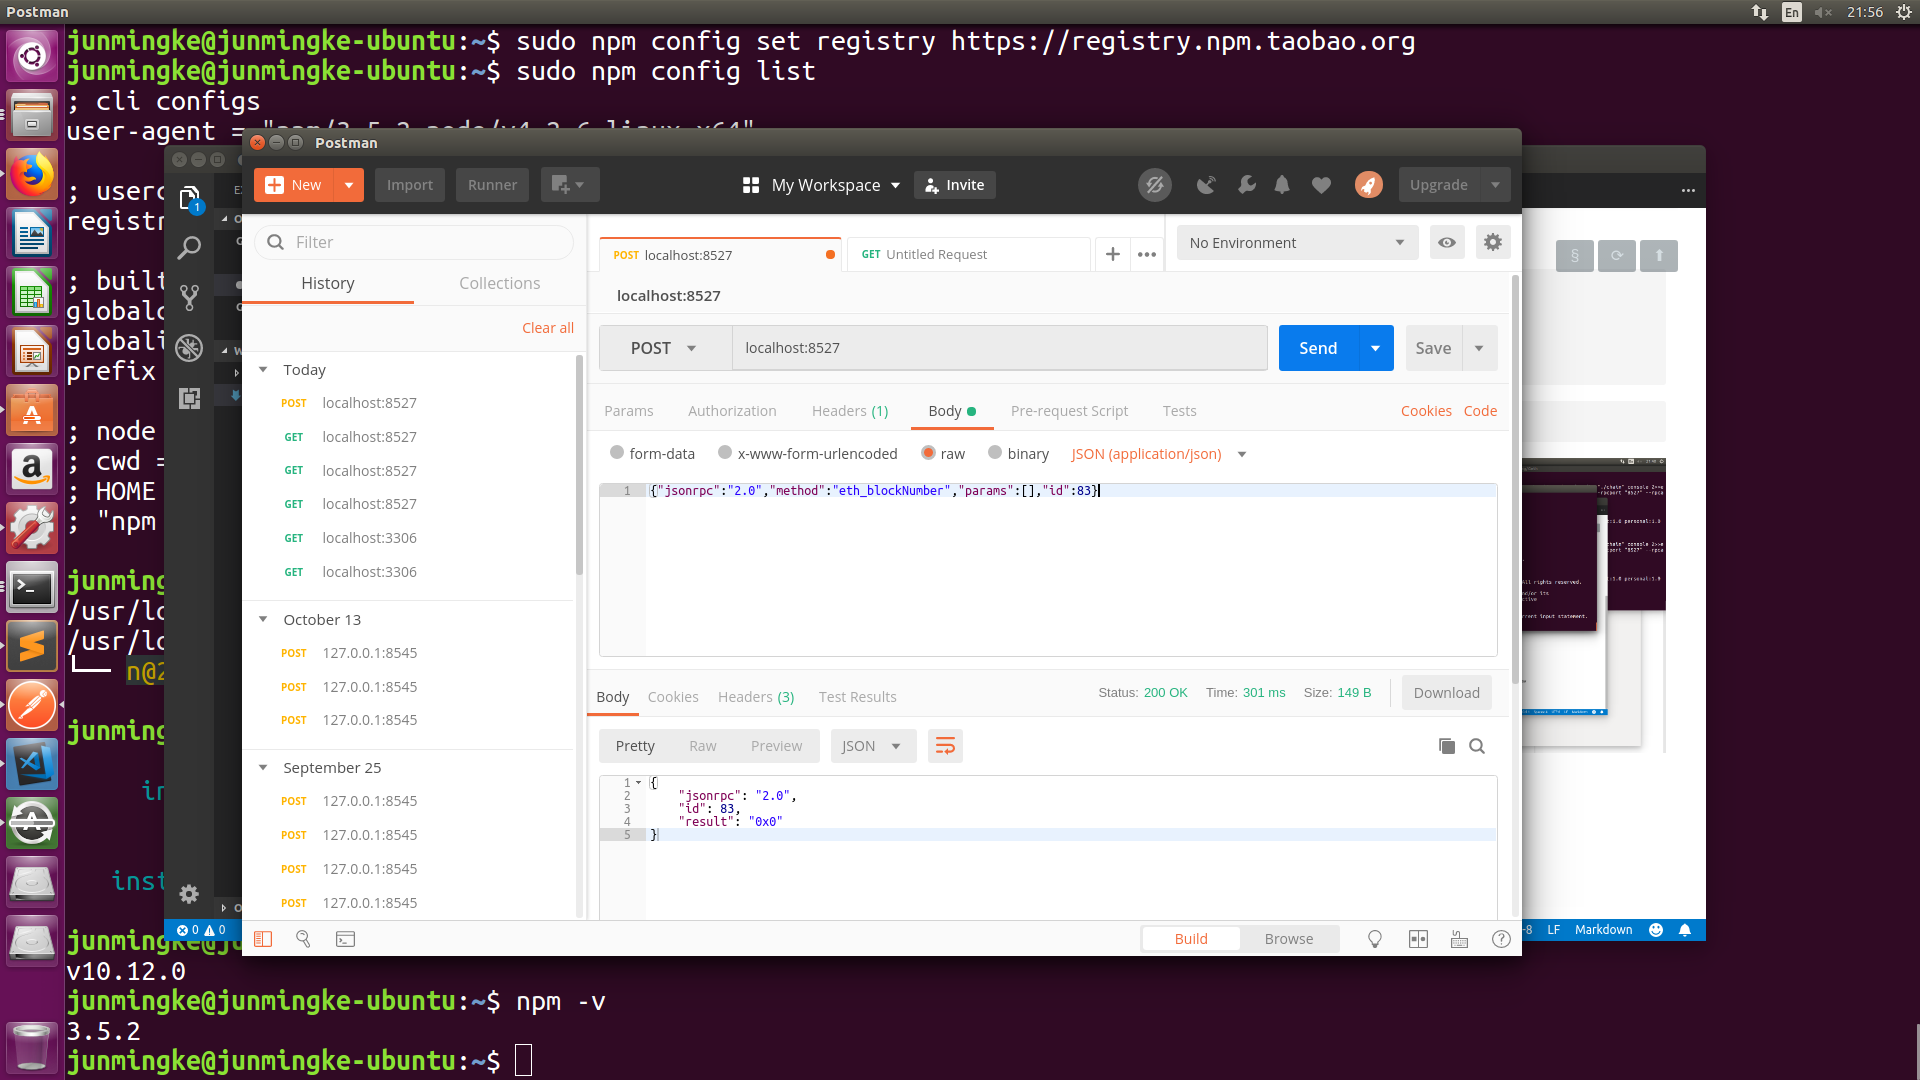This screenshot has width=1920, height=1080.
Task: Toggle response word-wrap icon
Action: (x=945, y=746)
